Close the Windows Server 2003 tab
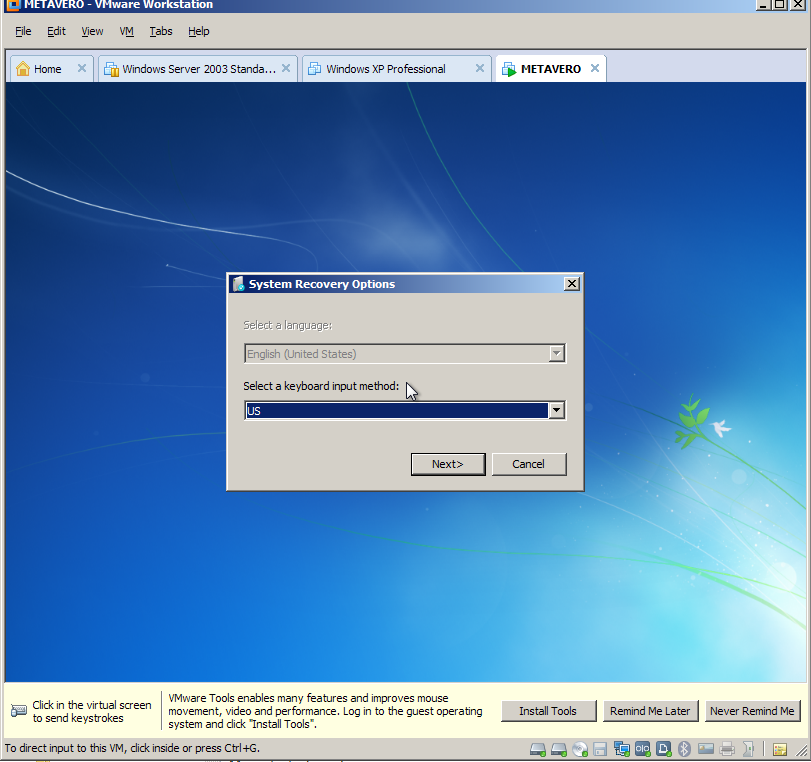 pos(286,68)
